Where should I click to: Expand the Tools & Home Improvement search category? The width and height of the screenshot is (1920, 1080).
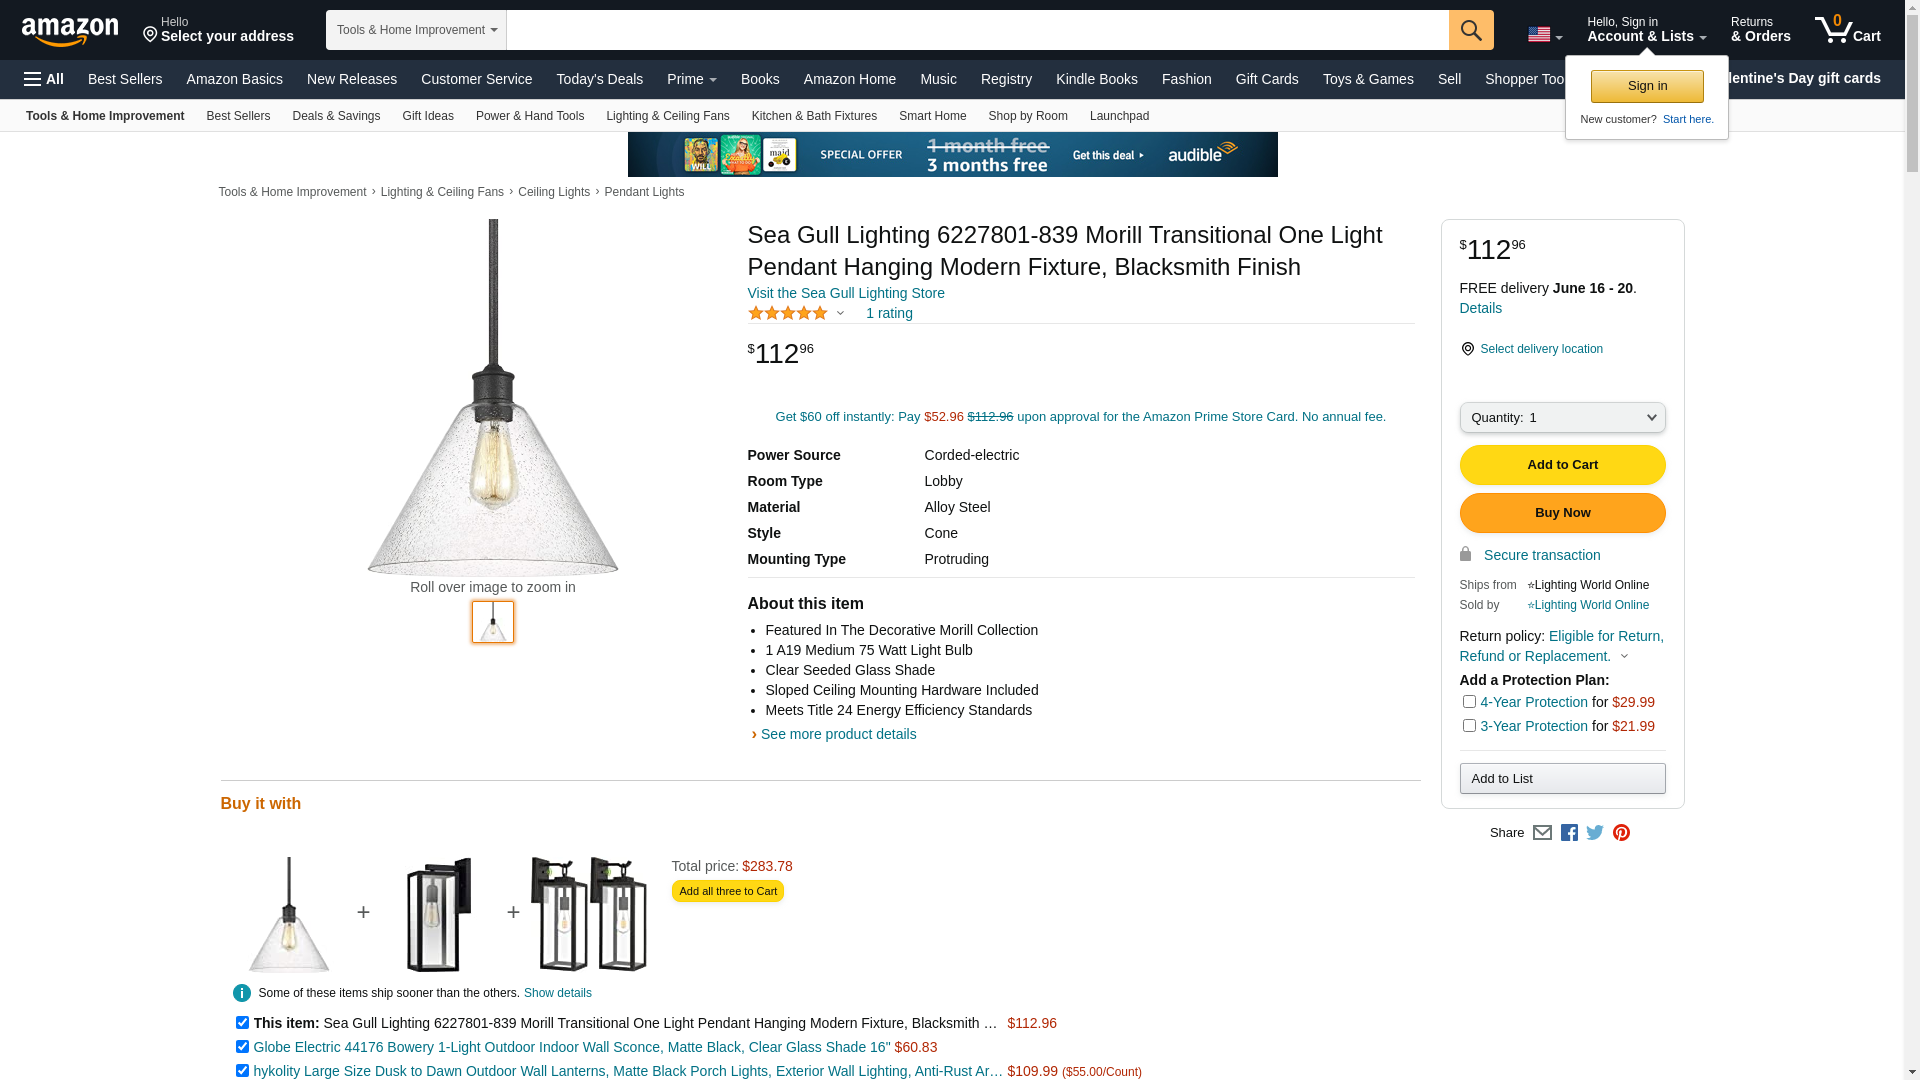point(416,30)
